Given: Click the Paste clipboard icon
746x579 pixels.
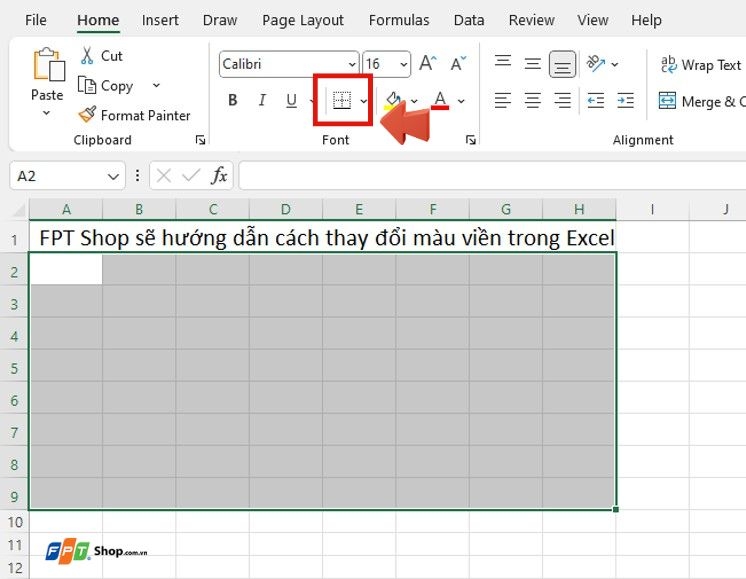Looking at the screenshot, I should click(x=49, y=64).
